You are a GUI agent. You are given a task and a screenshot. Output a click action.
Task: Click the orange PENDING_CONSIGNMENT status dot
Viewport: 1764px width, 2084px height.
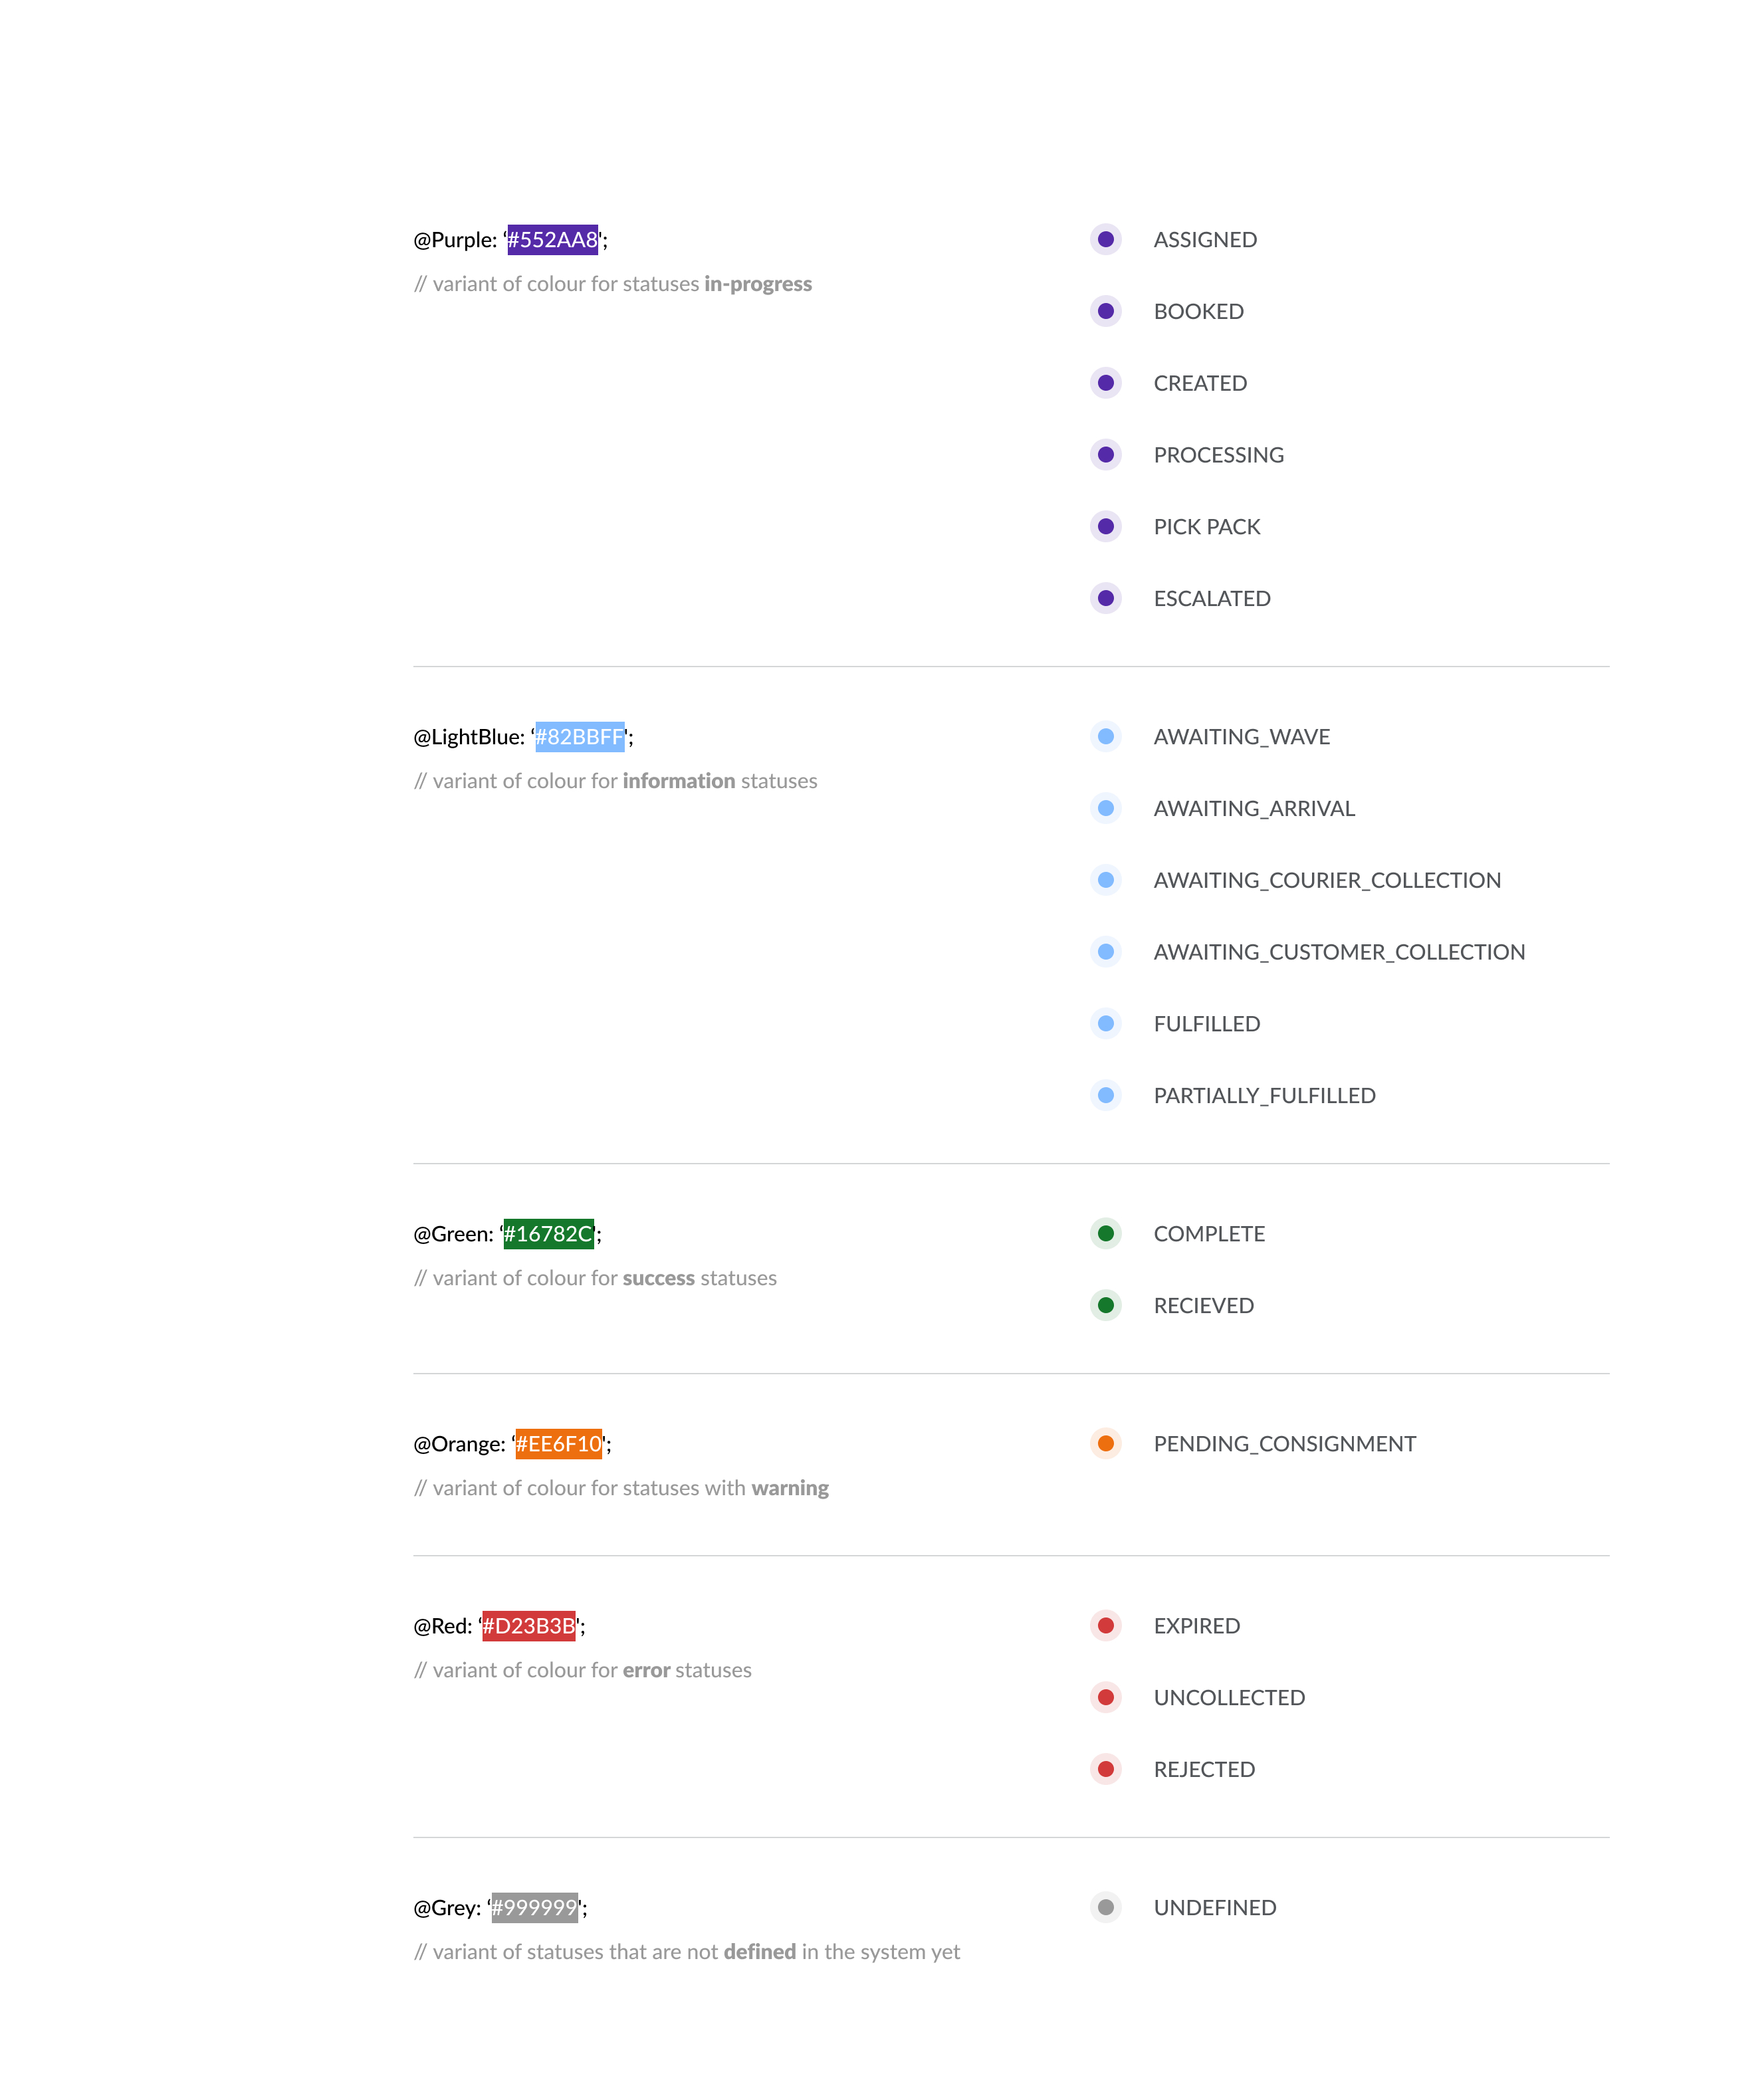(1105, 1444)
